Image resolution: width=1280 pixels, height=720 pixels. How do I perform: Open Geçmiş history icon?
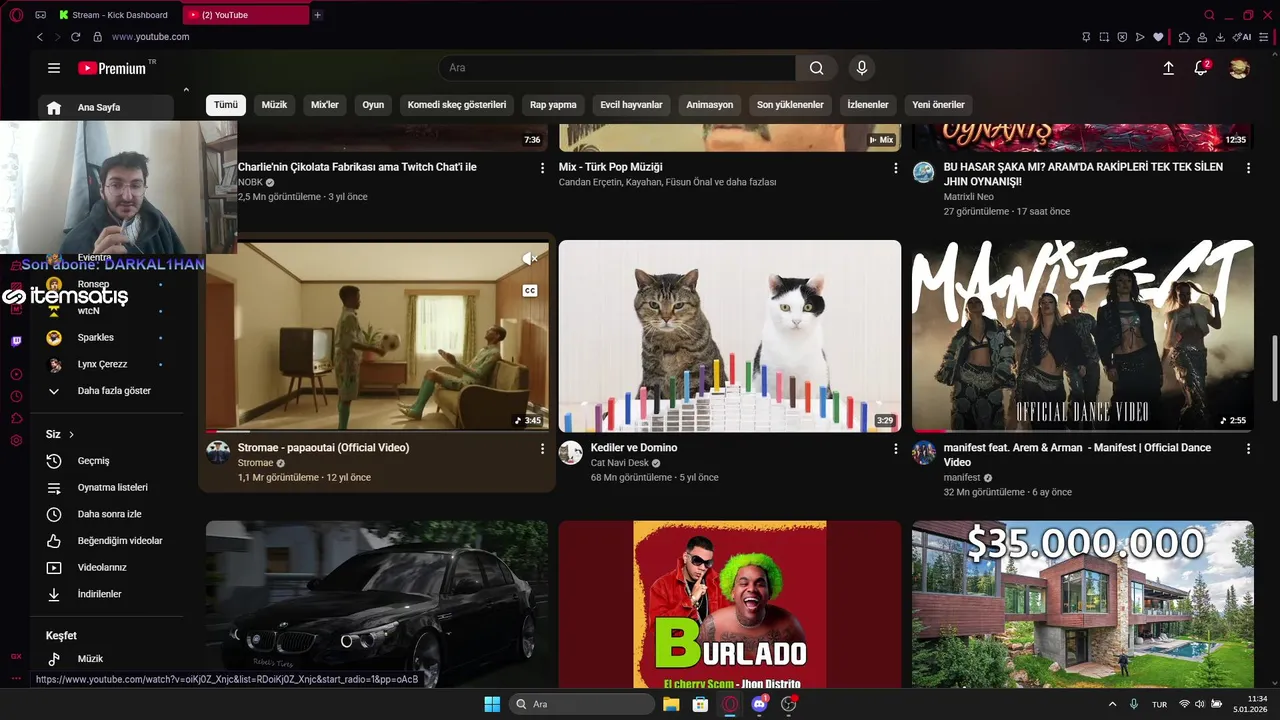tap(54, 461)
